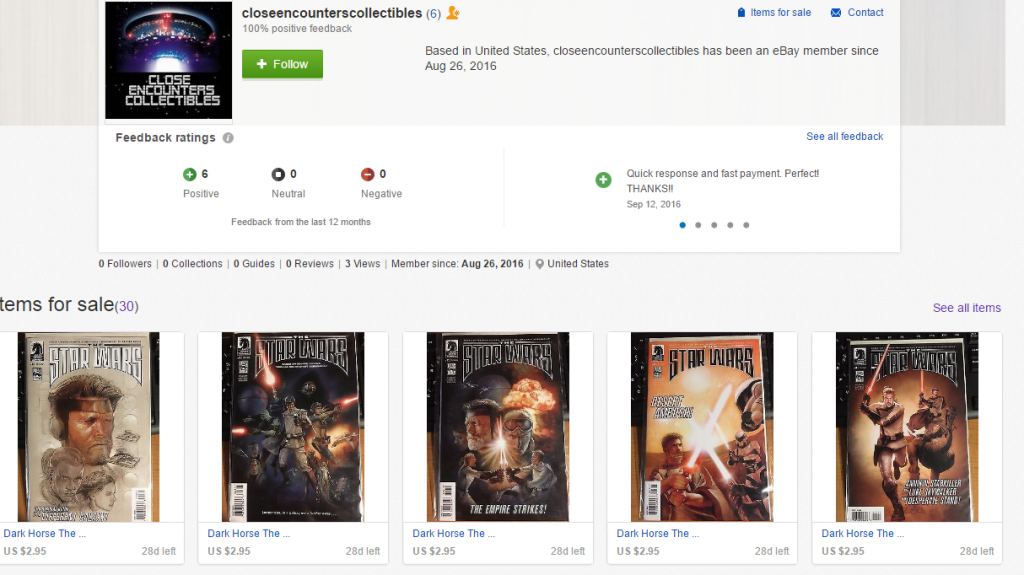
Task: Click the location pin icon before United States
Action: pos(539,265)
